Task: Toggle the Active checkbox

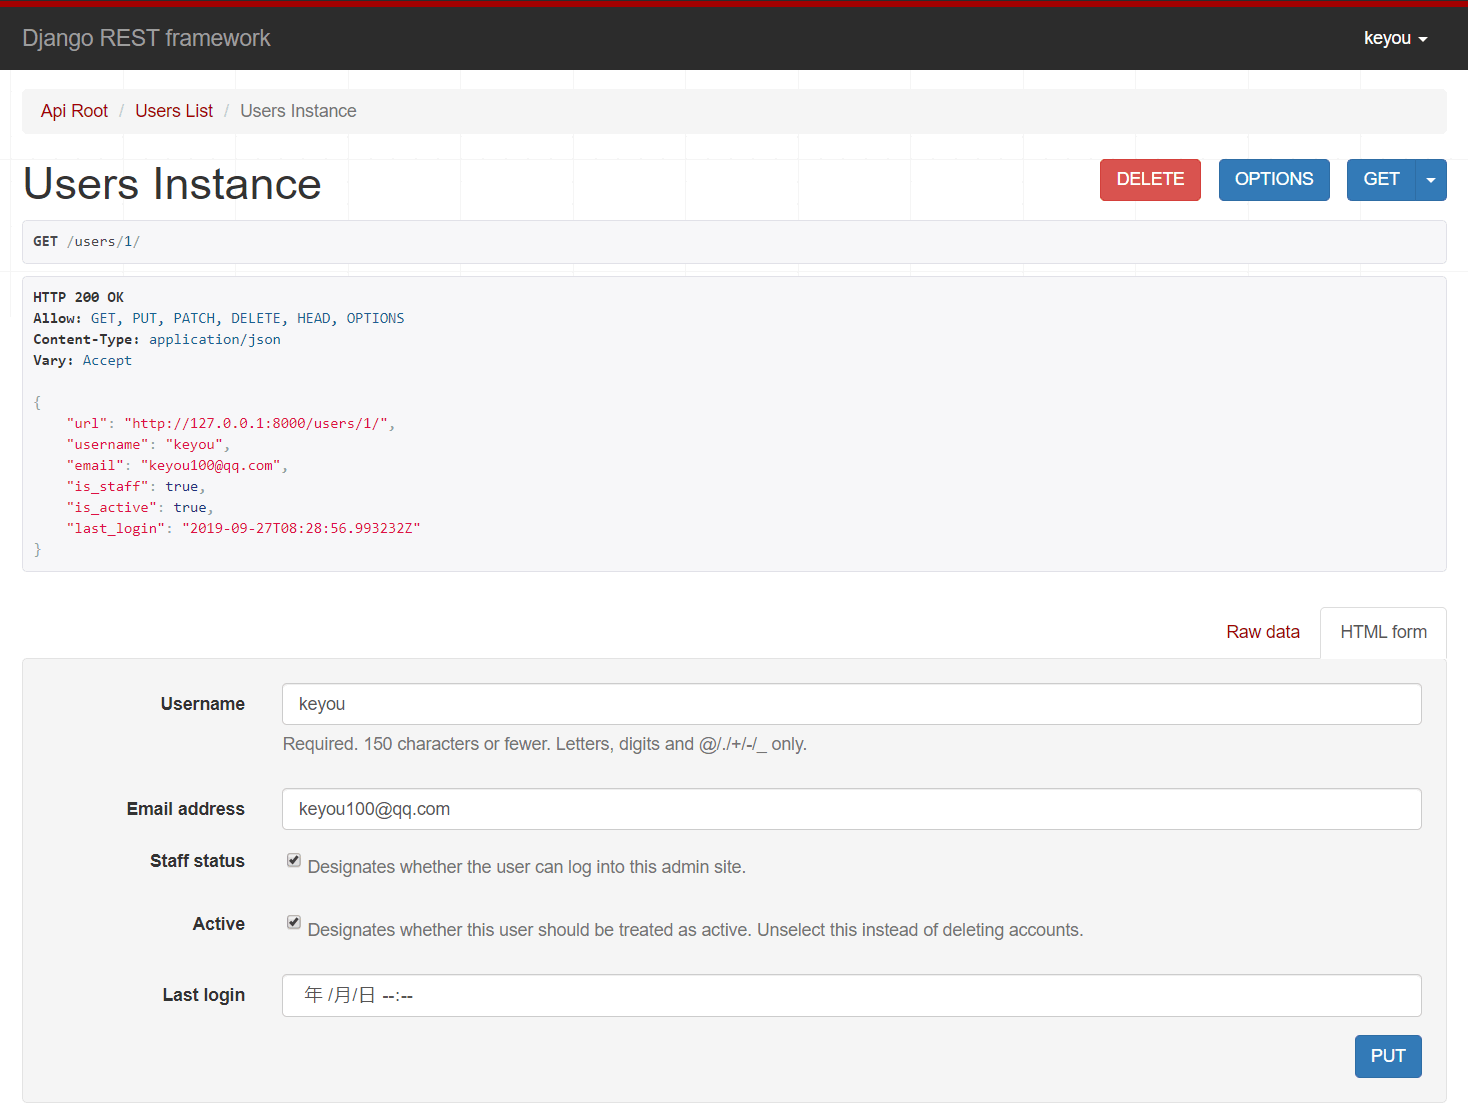Action: coord(294,922)
